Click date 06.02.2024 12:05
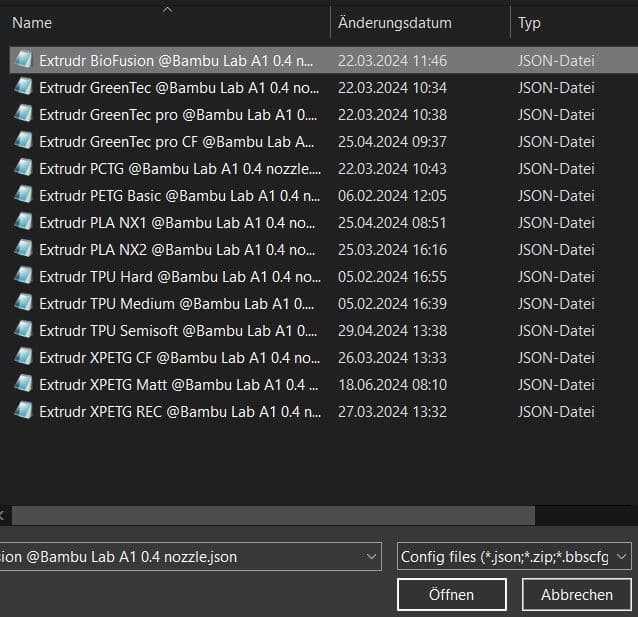The height and width of the screenshot is (617, 638). [x=392, y=196]
